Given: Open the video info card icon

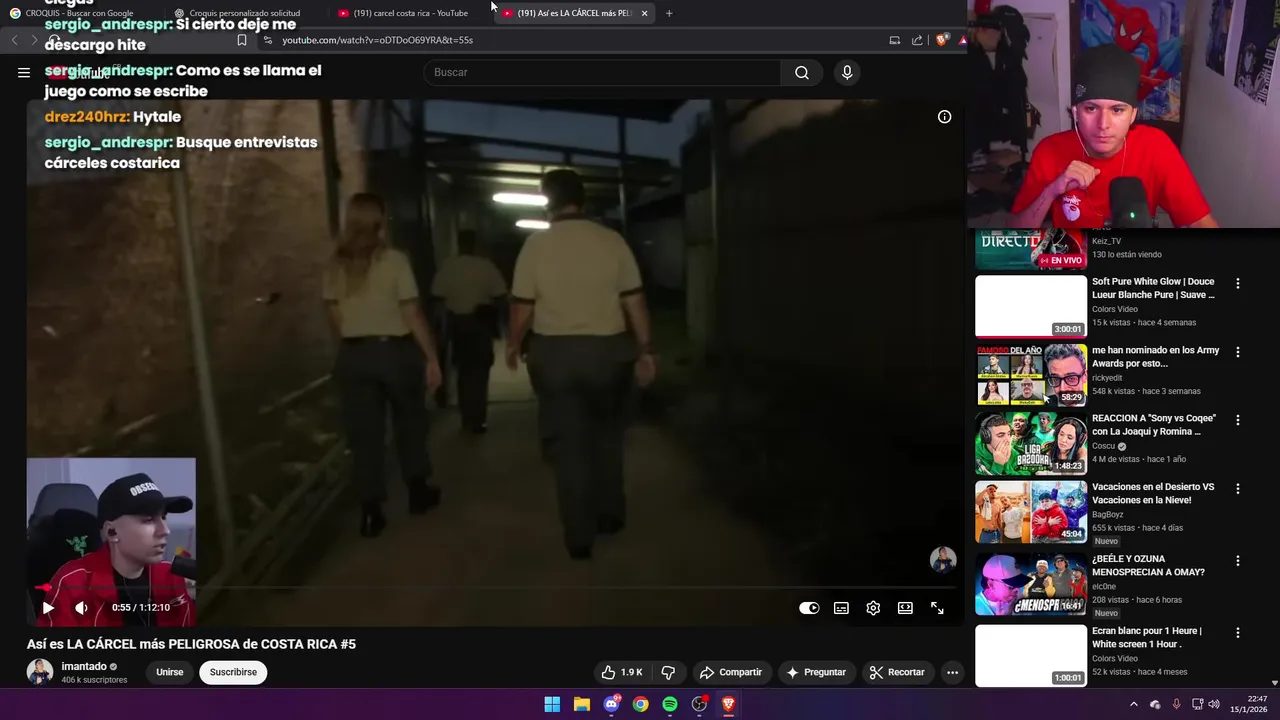Looking at the screenshot, I should tap(944, 117).
